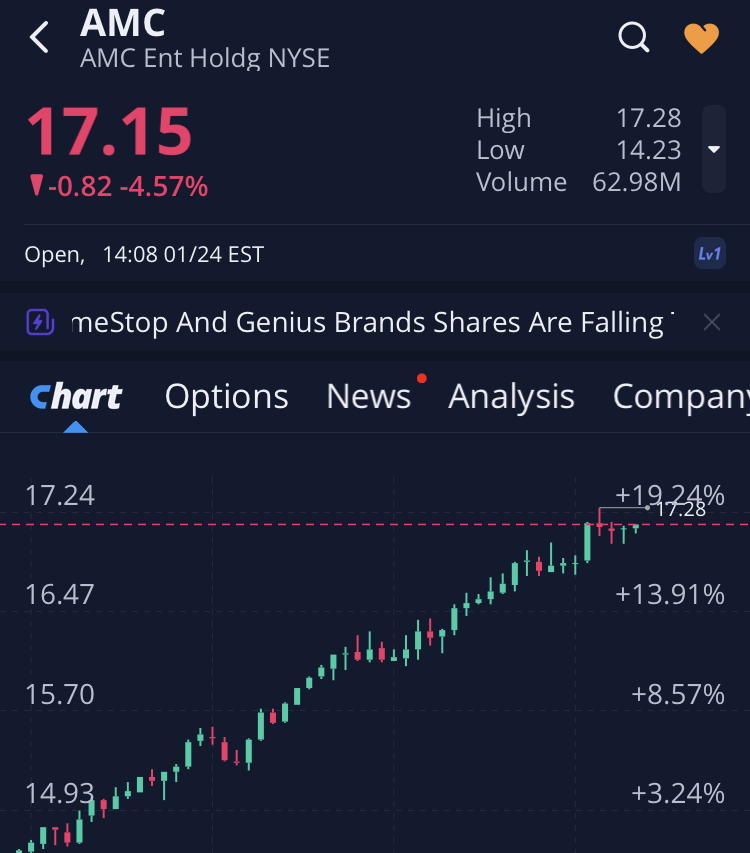The height and width of the screenshot is (853, 750).
Task: Switch to the Options tab
Action: click(226, 397)
